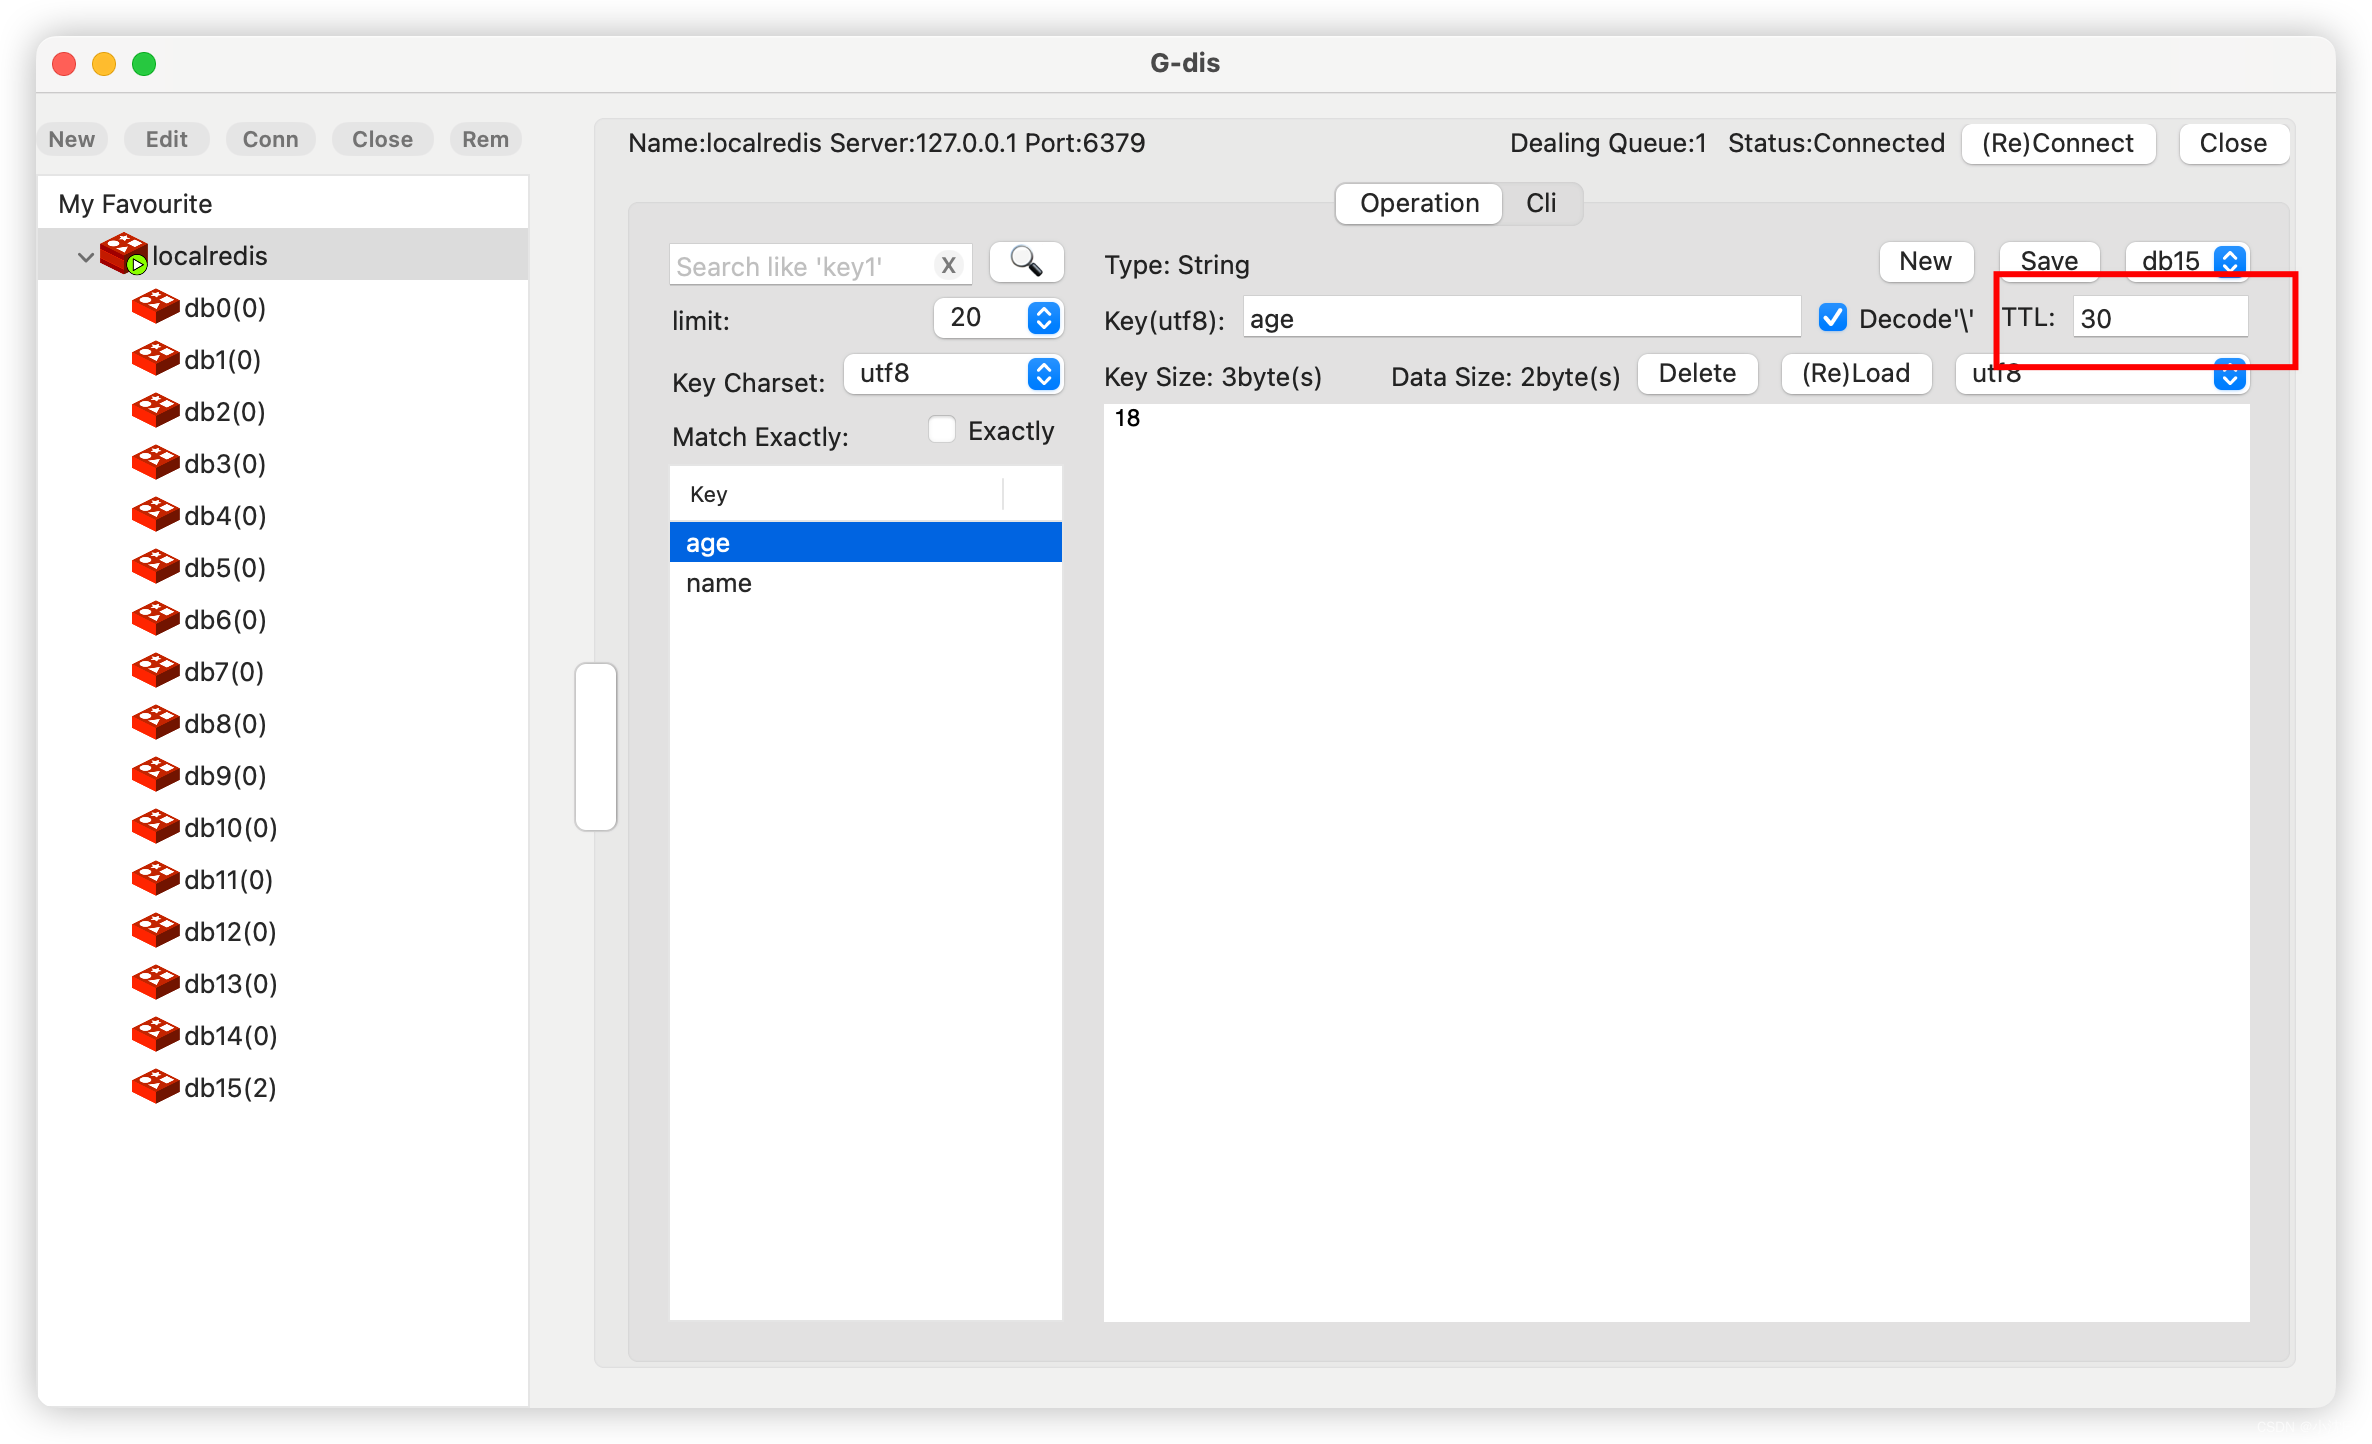
Task: Click the db12(0) database icon
Action: [x=155, y=930]
